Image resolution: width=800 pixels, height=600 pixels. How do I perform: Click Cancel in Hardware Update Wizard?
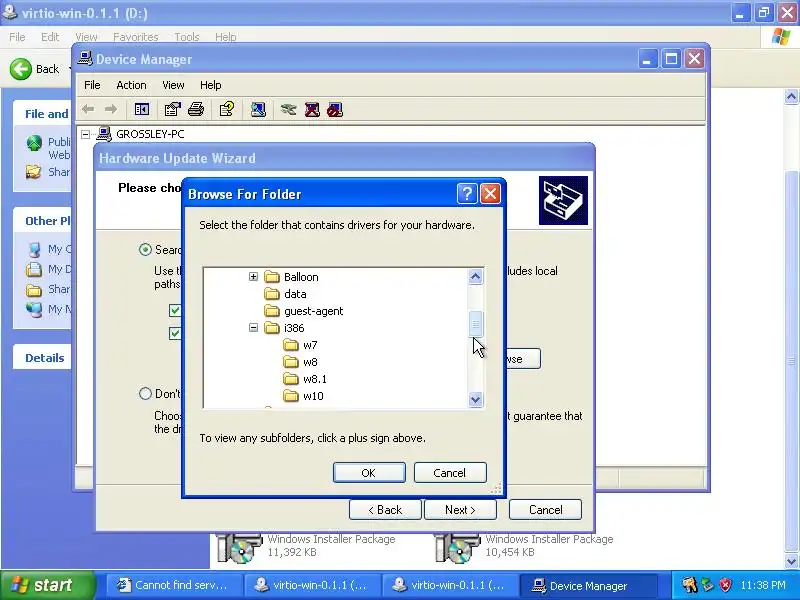click(x=545, y=510)
